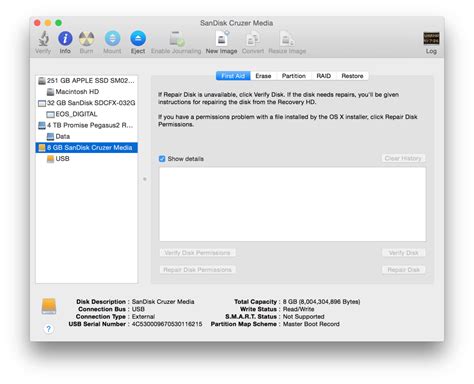Click the Not Supported S.M.A.R.T. status
This screenshot has width=474, height=384.
coord(304,317)
